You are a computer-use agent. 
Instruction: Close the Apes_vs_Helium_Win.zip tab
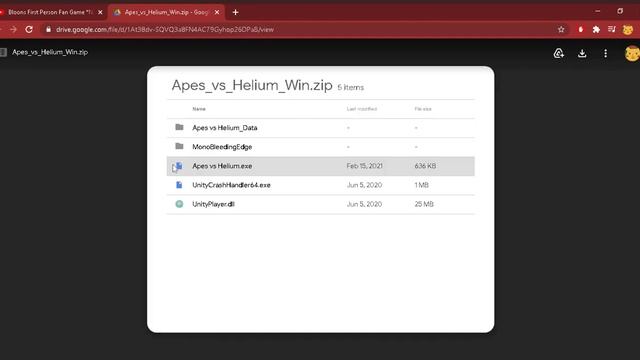point(217,12)
